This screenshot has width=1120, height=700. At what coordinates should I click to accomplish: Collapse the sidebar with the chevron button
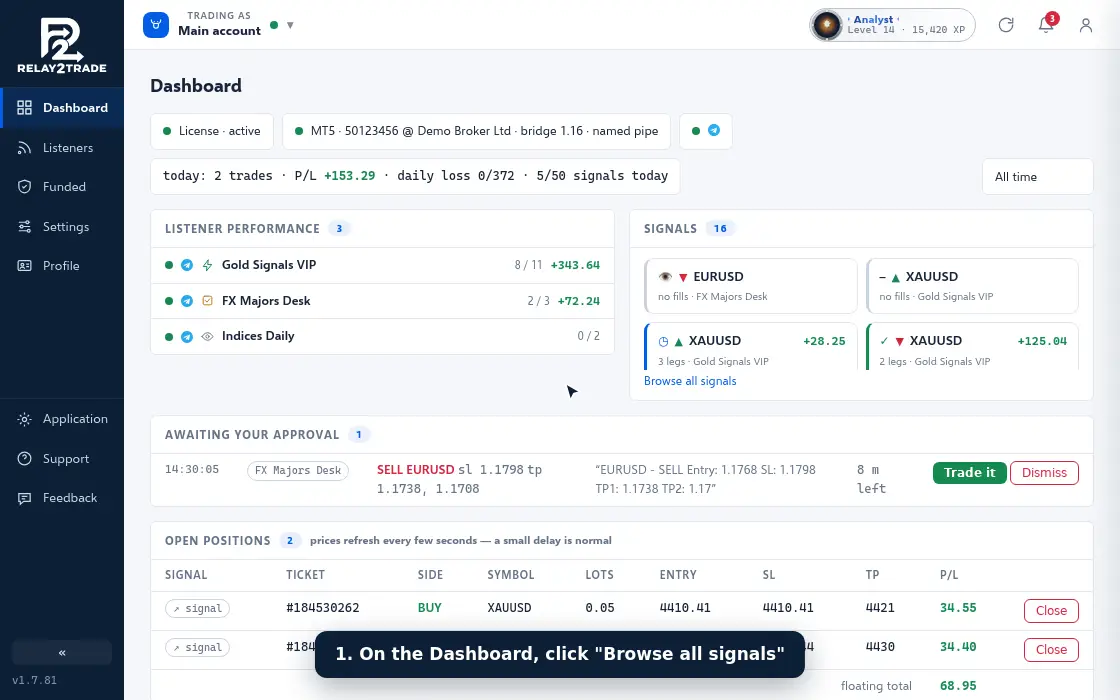click(62, 653)
